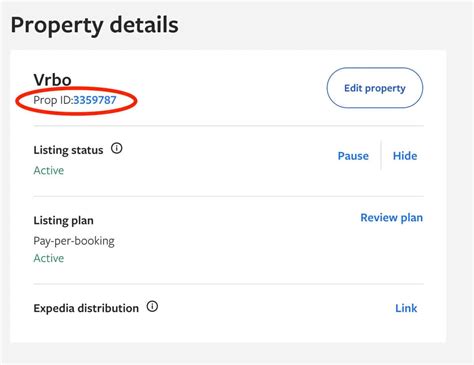Viewport: 474px width, 365px height.
Task: Click the Property details heading
Action: click(x=95, y=25)
